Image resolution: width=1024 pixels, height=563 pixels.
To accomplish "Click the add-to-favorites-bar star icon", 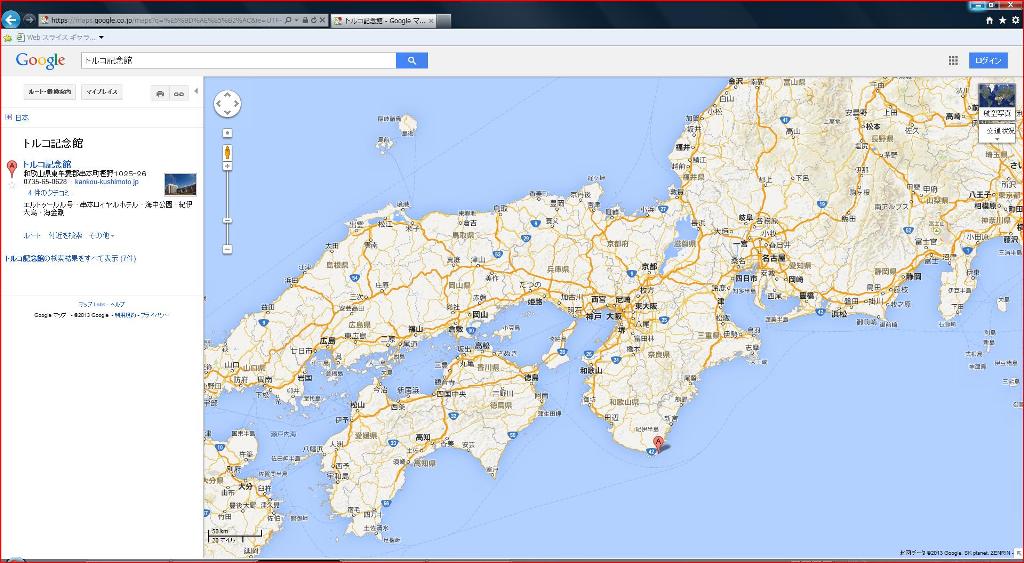I will pyautogui.click(x=7, y=38).
